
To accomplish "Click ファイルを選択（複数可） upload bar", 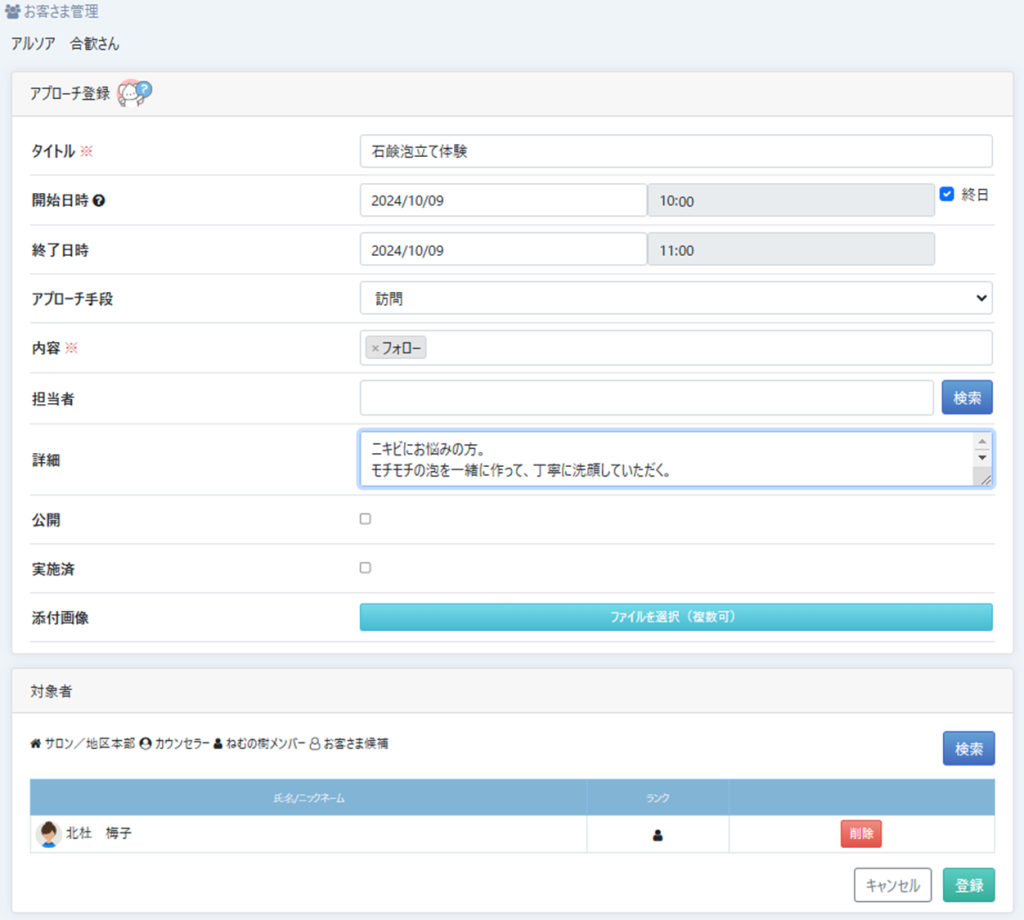I will [676, 617].
